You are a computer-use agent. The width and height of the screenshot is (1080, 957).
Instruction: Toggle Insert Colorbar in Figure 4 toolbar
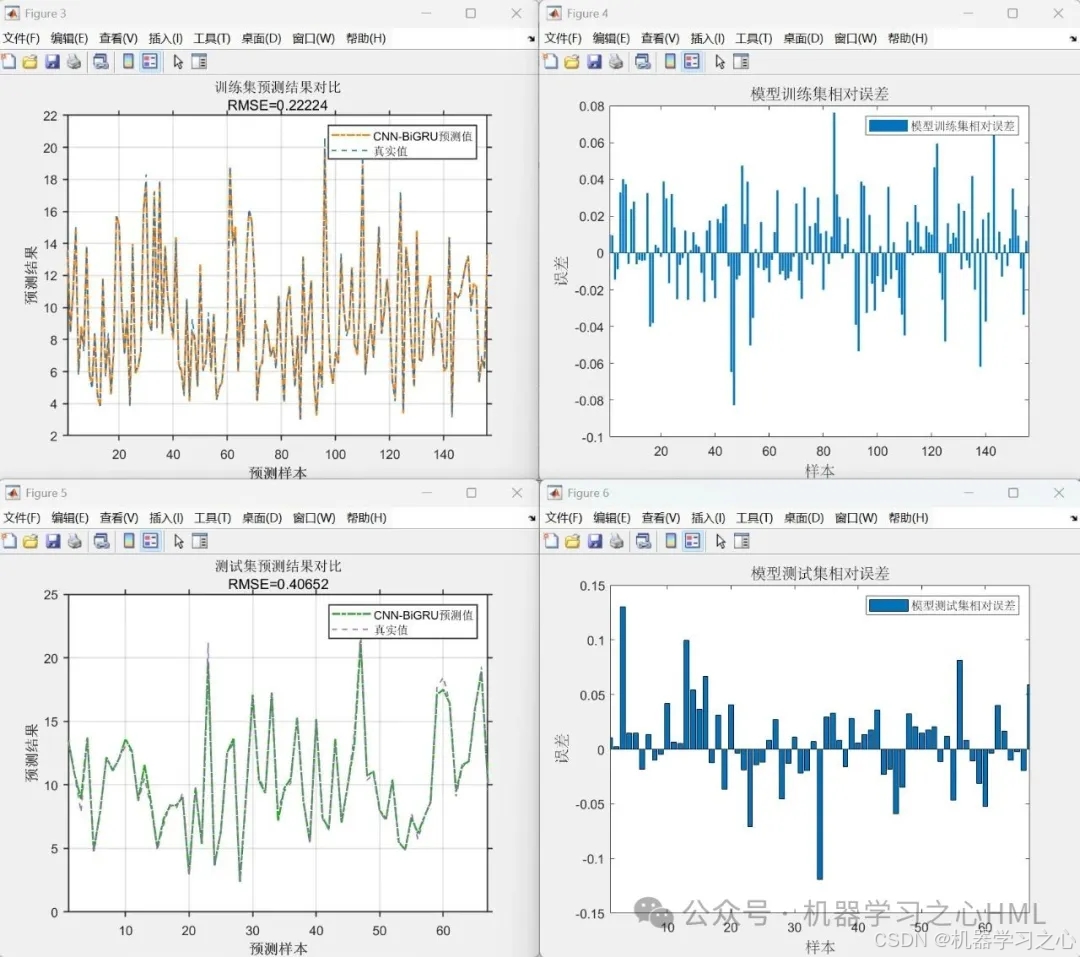(x=670, y=62)
